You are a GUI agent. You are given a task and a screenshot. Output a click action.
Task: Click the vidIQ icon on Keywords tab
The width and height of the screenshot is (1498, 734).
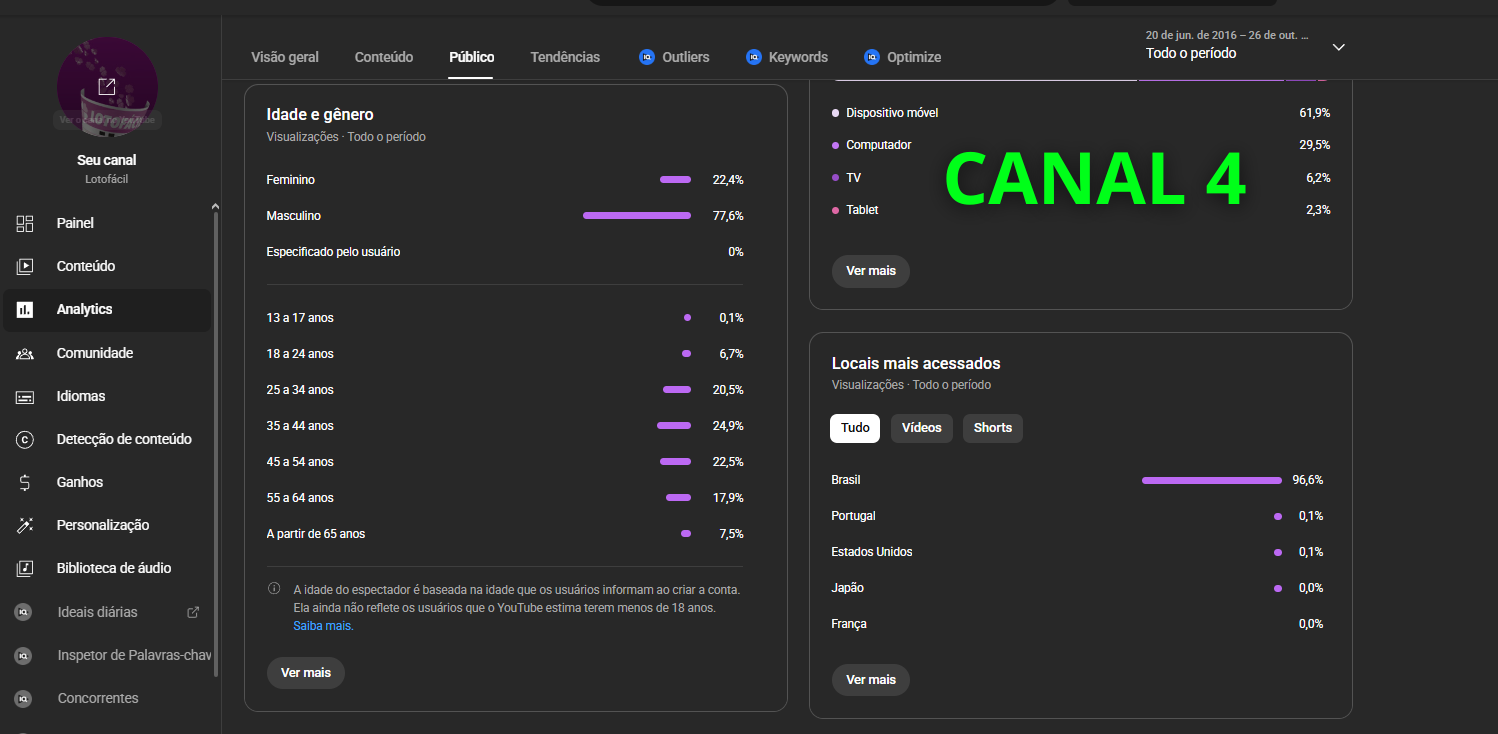754,57
